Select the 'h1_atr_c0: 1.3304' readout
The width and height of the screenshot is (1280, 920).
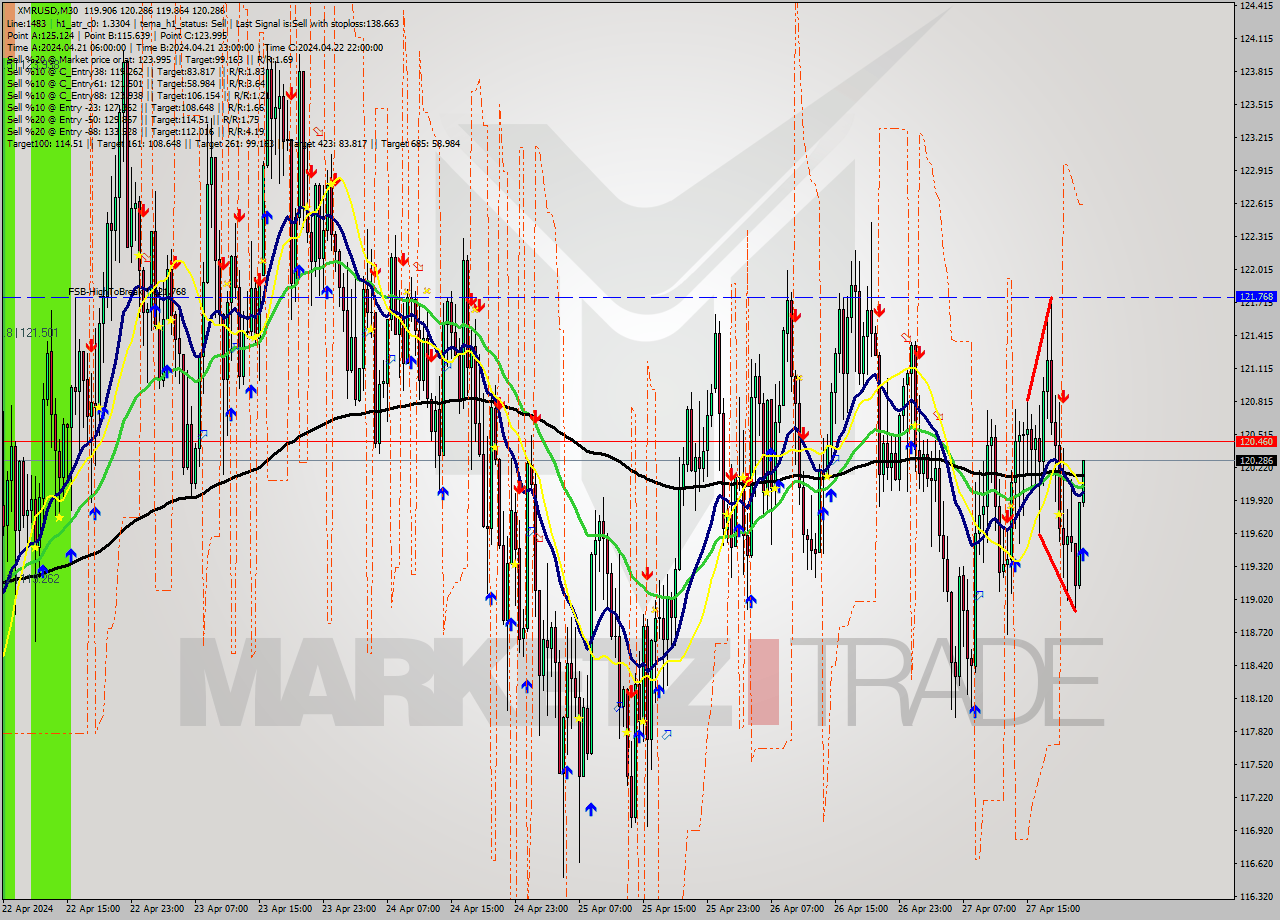(x=91, y=23)
